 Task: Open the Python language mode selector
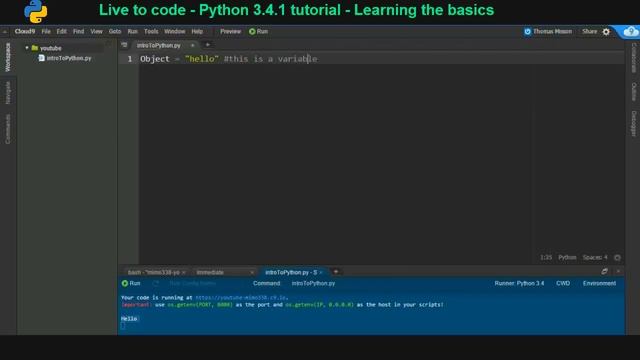tap(567, 258)
